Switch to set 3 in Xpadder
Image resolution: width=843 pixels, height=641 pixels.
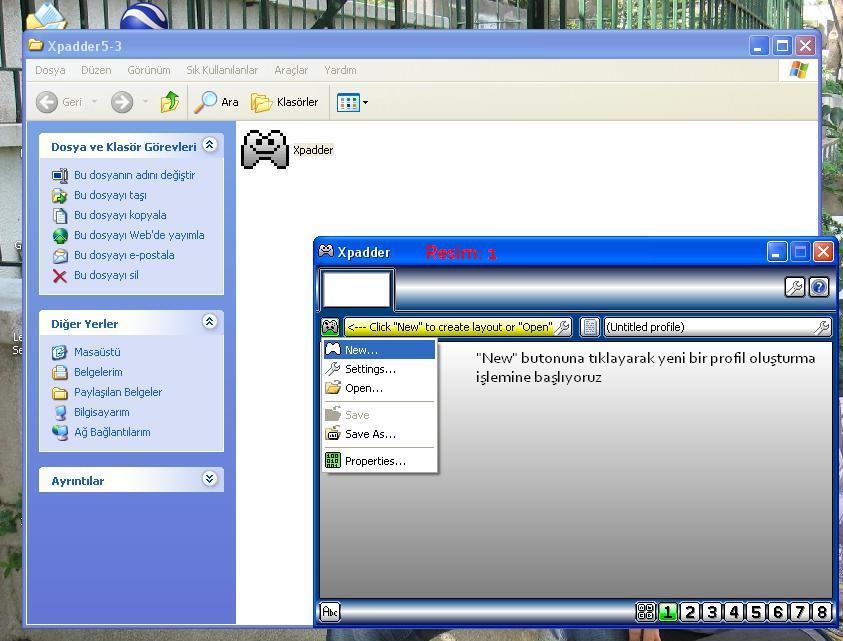[712, 611]
